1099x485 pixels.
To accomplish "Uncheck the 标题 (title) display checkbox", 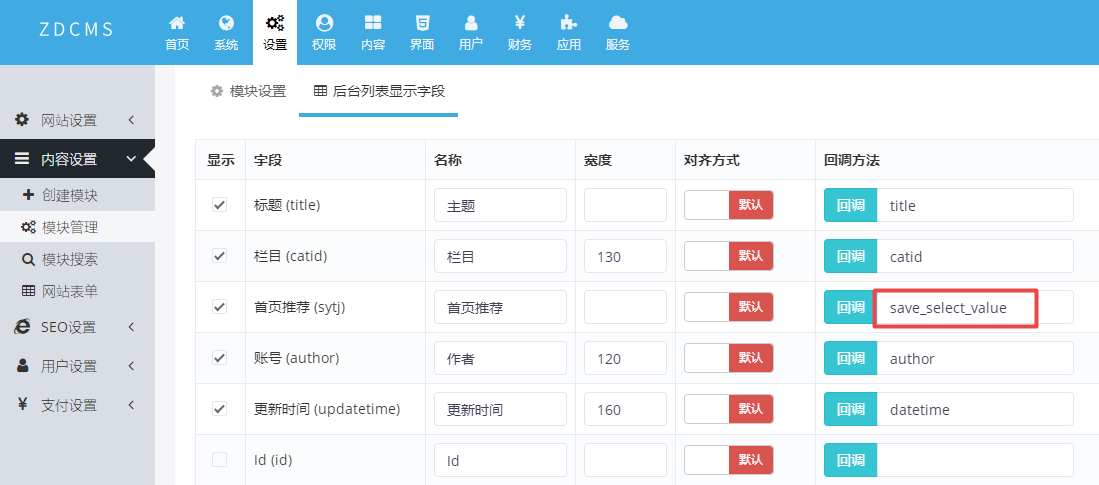I will pyautogui.click(x=219, y=205).
